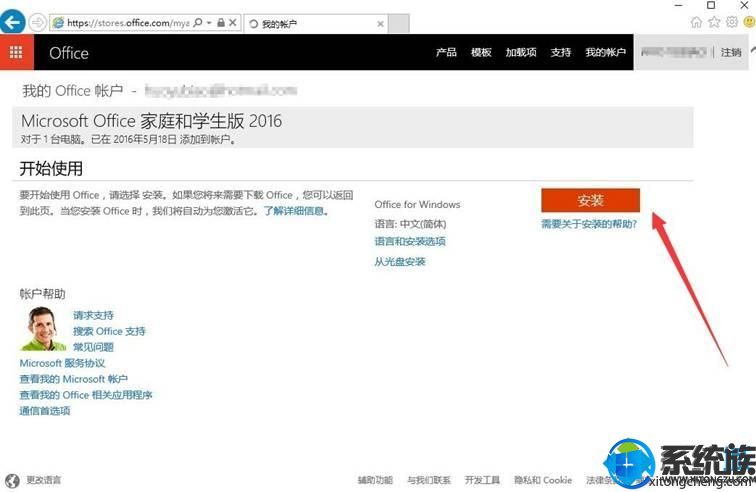Click 查看我的 Office 相关应用程序 link
The image size is (756, 492).
click(86, 395)
